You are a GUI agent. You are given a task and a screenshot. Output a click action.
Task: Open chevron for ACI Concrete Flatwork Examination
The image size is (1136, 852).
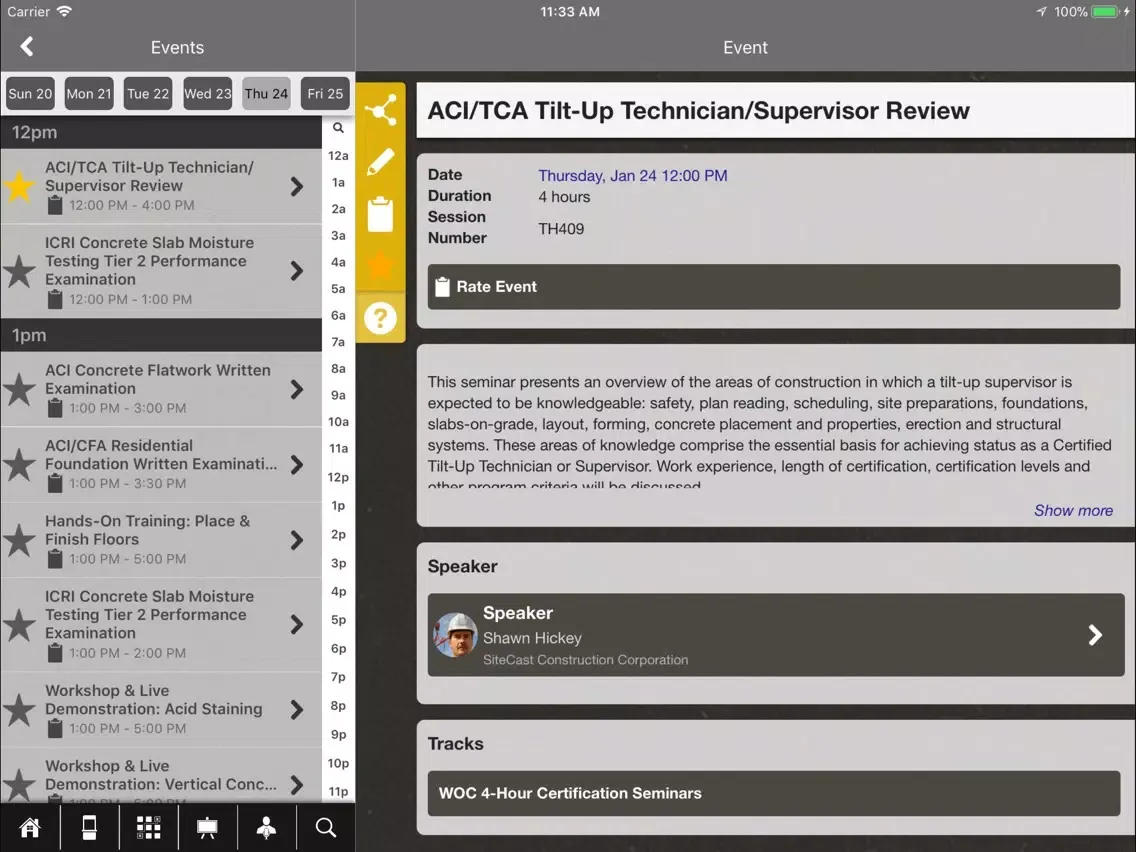tap(297, 390)
